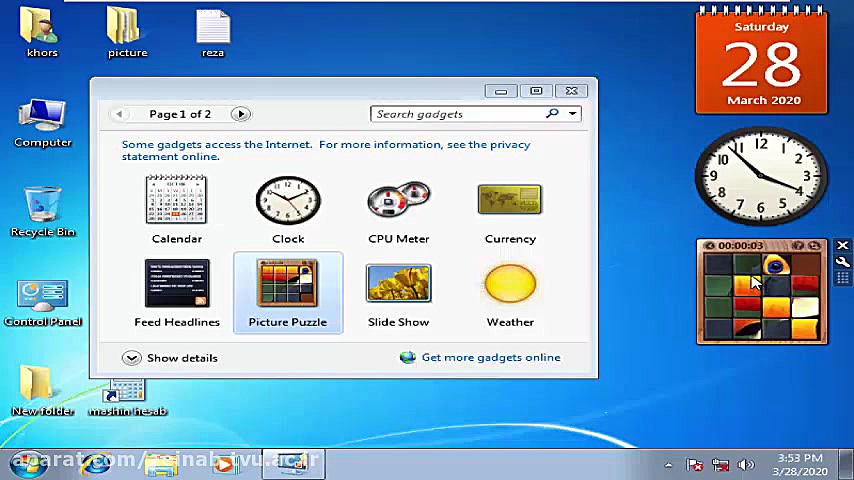Select the CPU Meter gadget

point(399,212)
